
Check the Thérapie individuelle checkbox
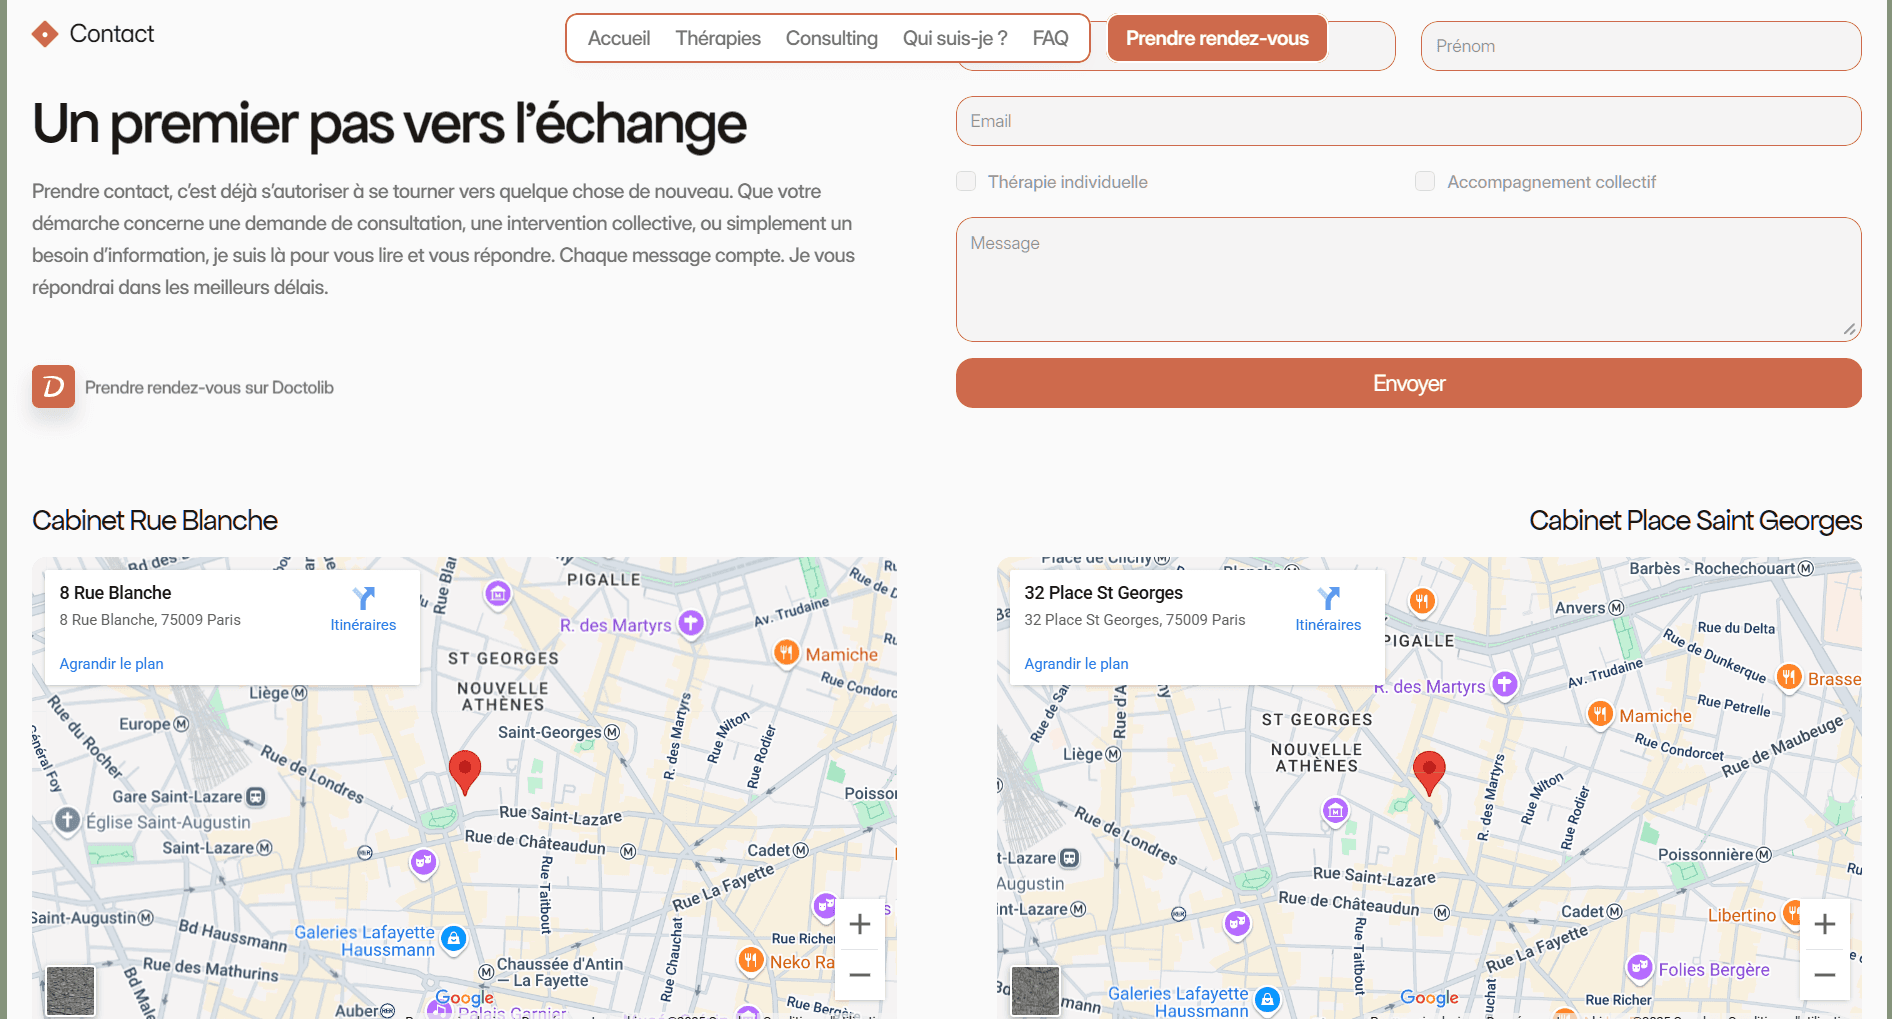[x=966, y=181]
